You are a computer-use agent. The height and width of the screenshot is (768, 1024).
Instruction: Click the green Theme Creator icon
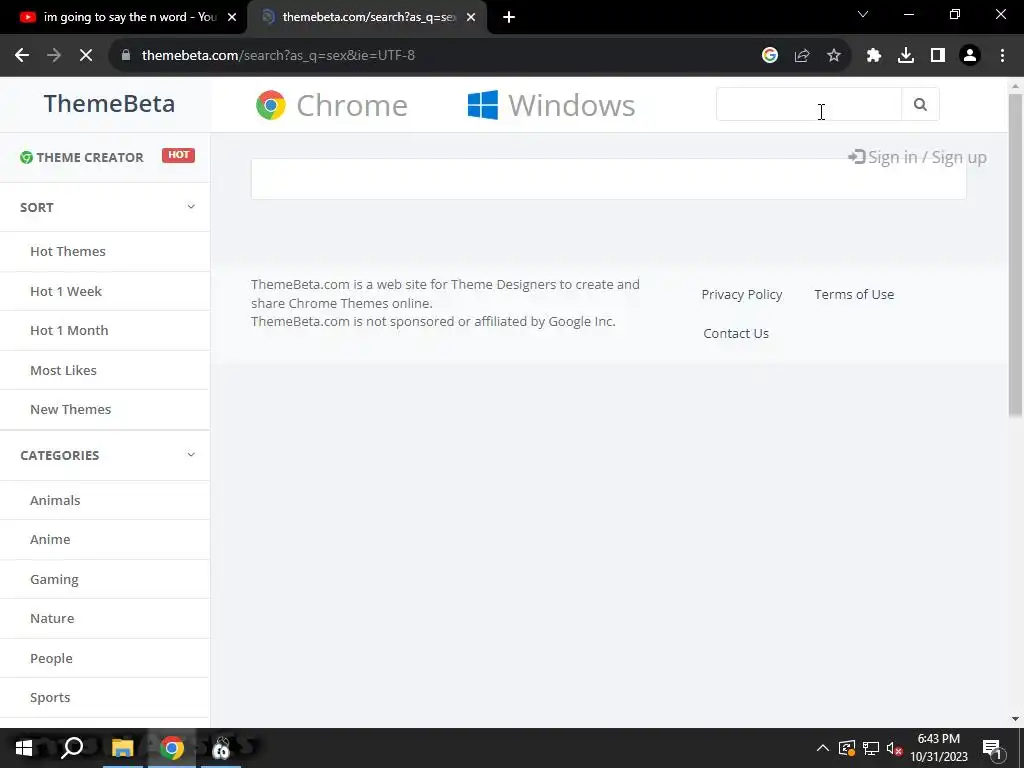tap(26, 157)
